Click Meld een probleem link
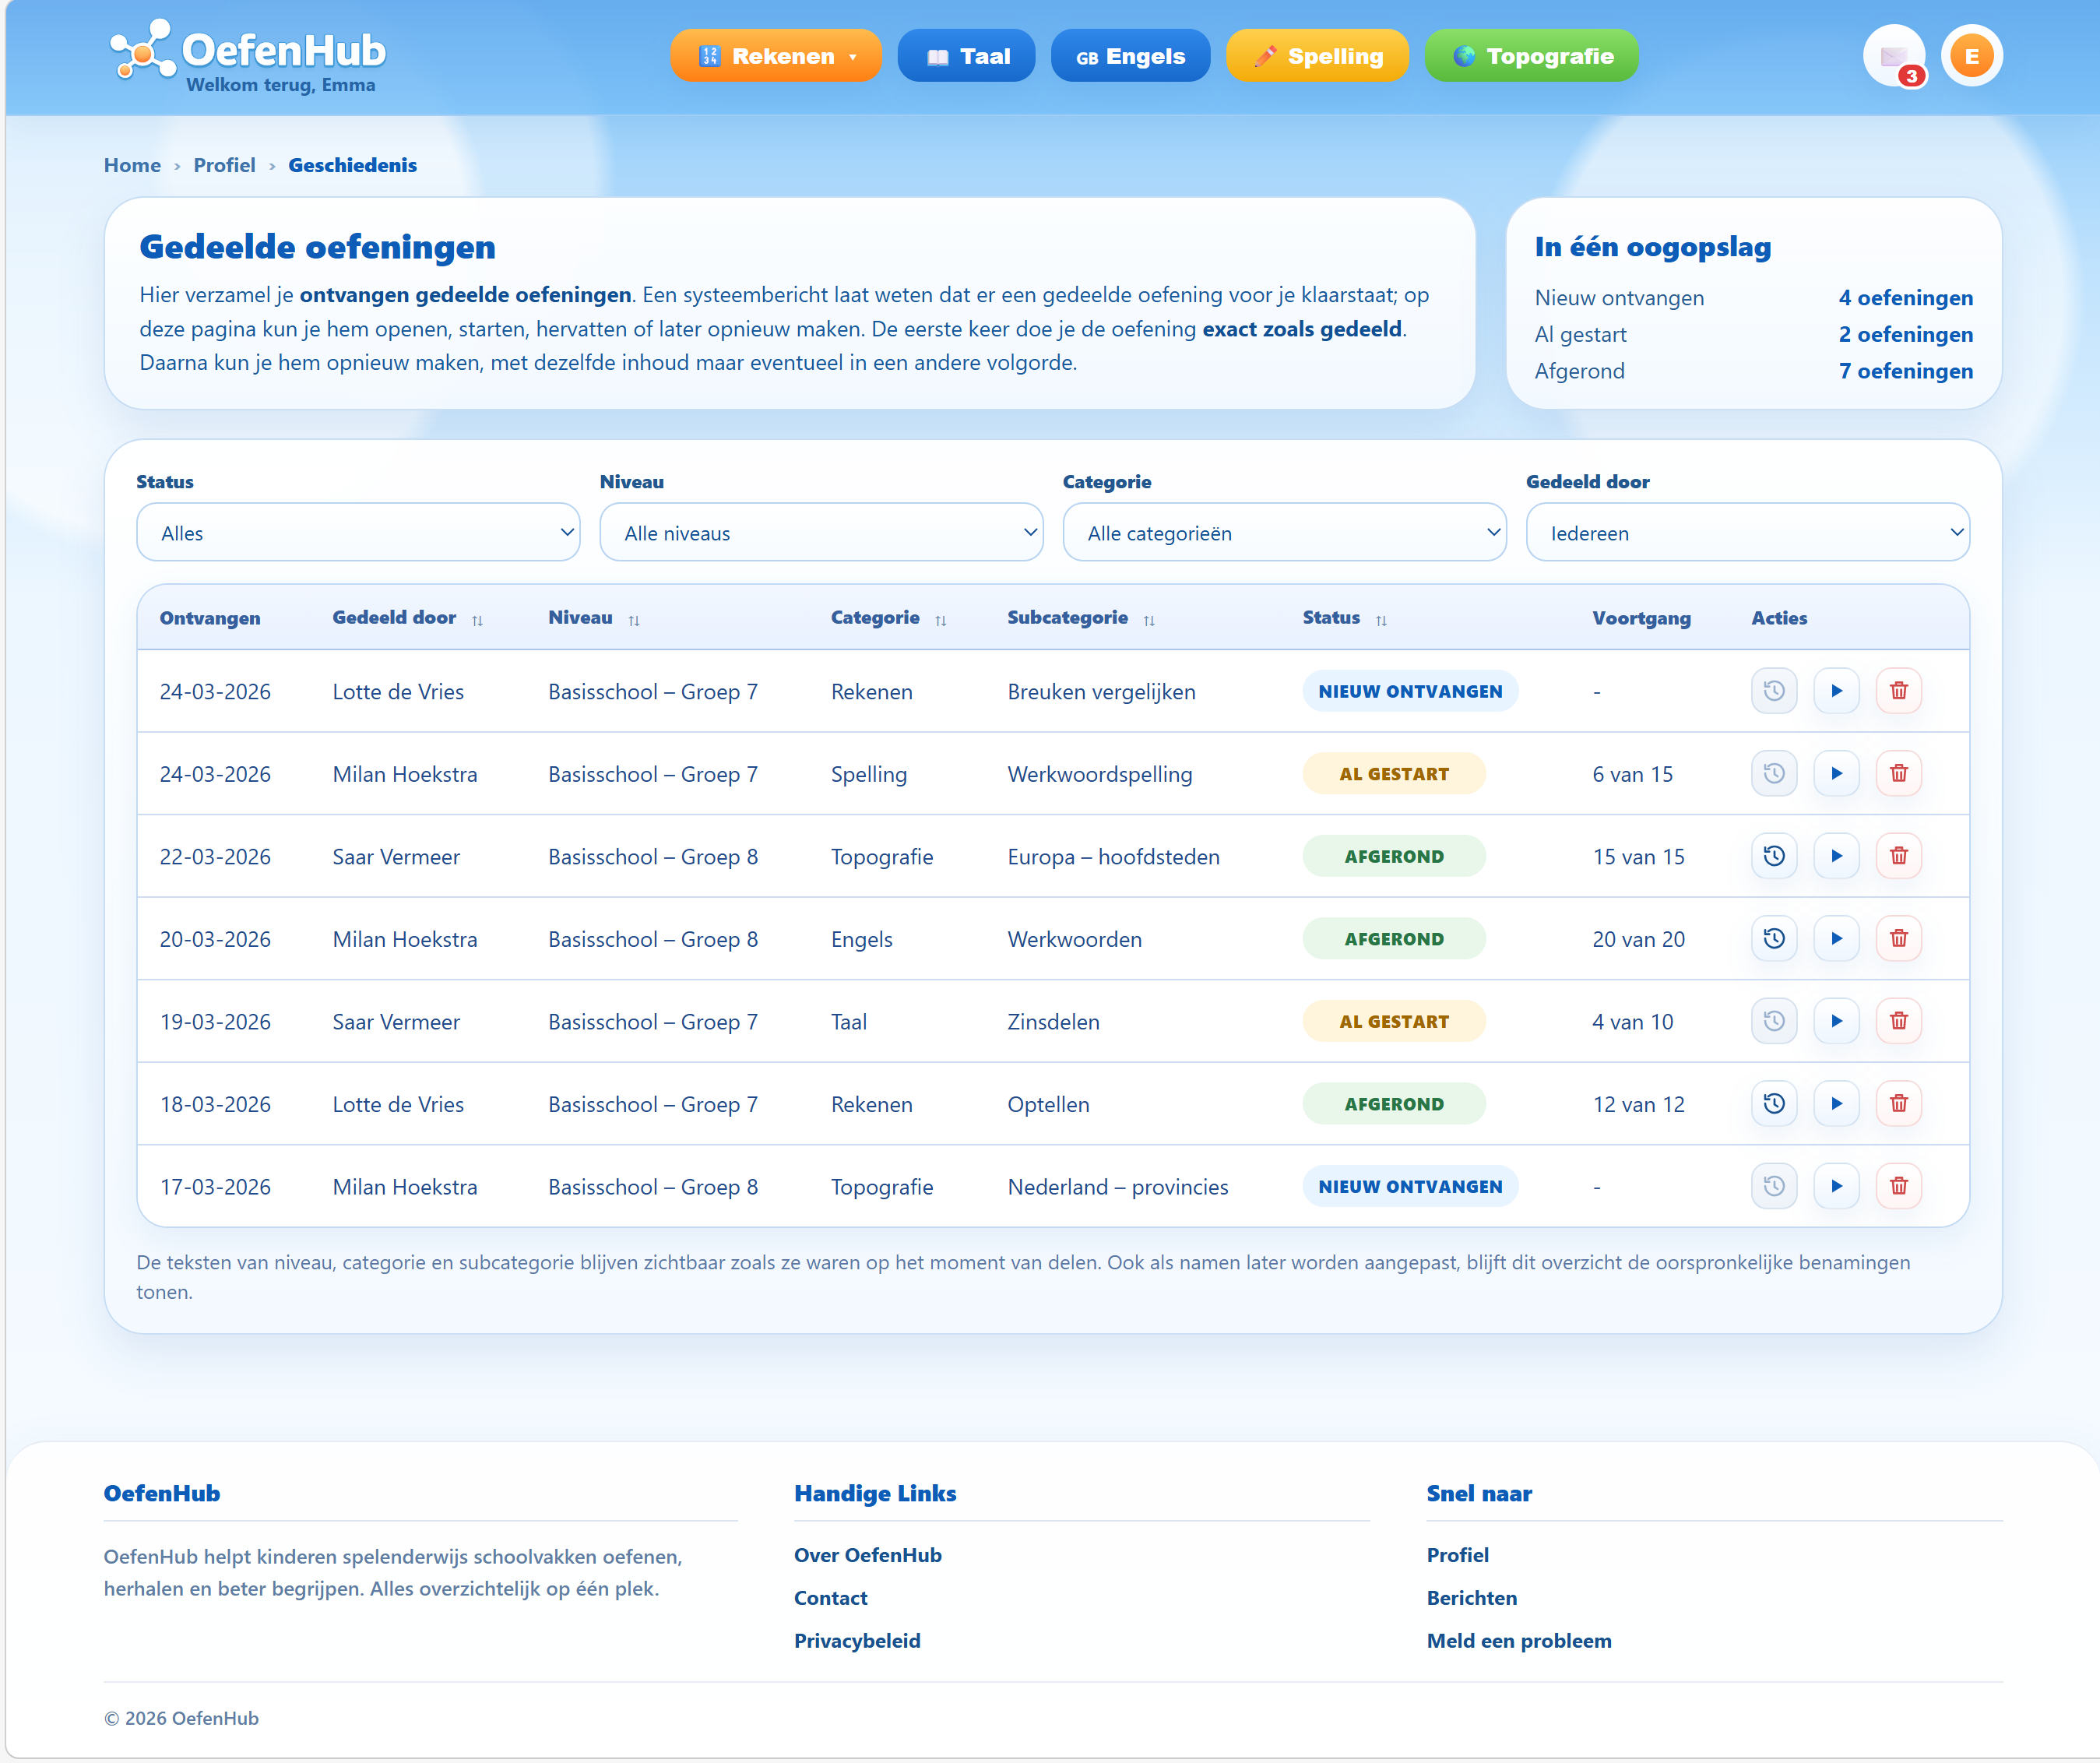Viewport: 2100px width, 1763px height. [x=1519, y=1641]
